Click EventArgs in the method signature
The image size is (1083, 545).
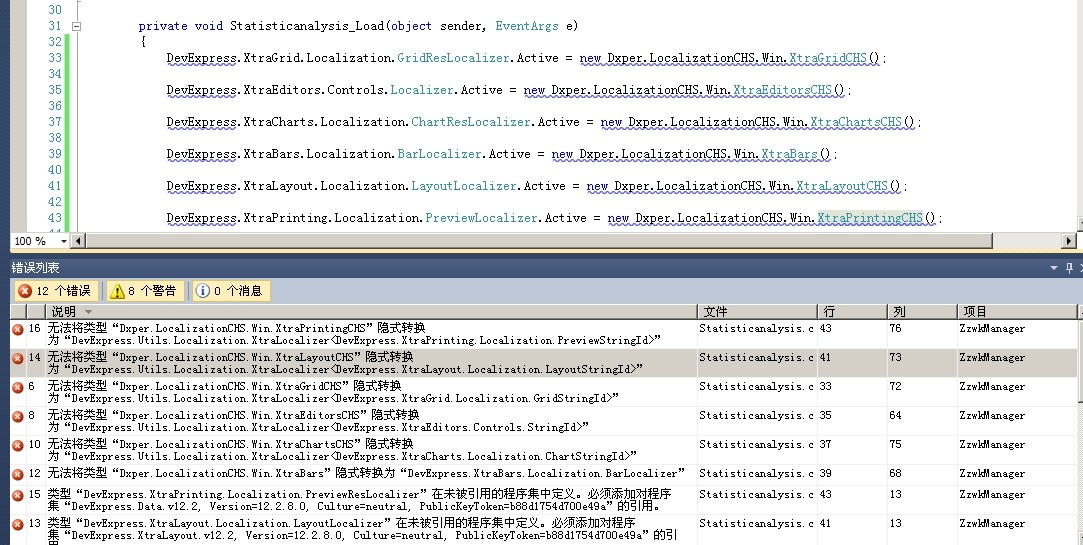(x=527, y=26)
